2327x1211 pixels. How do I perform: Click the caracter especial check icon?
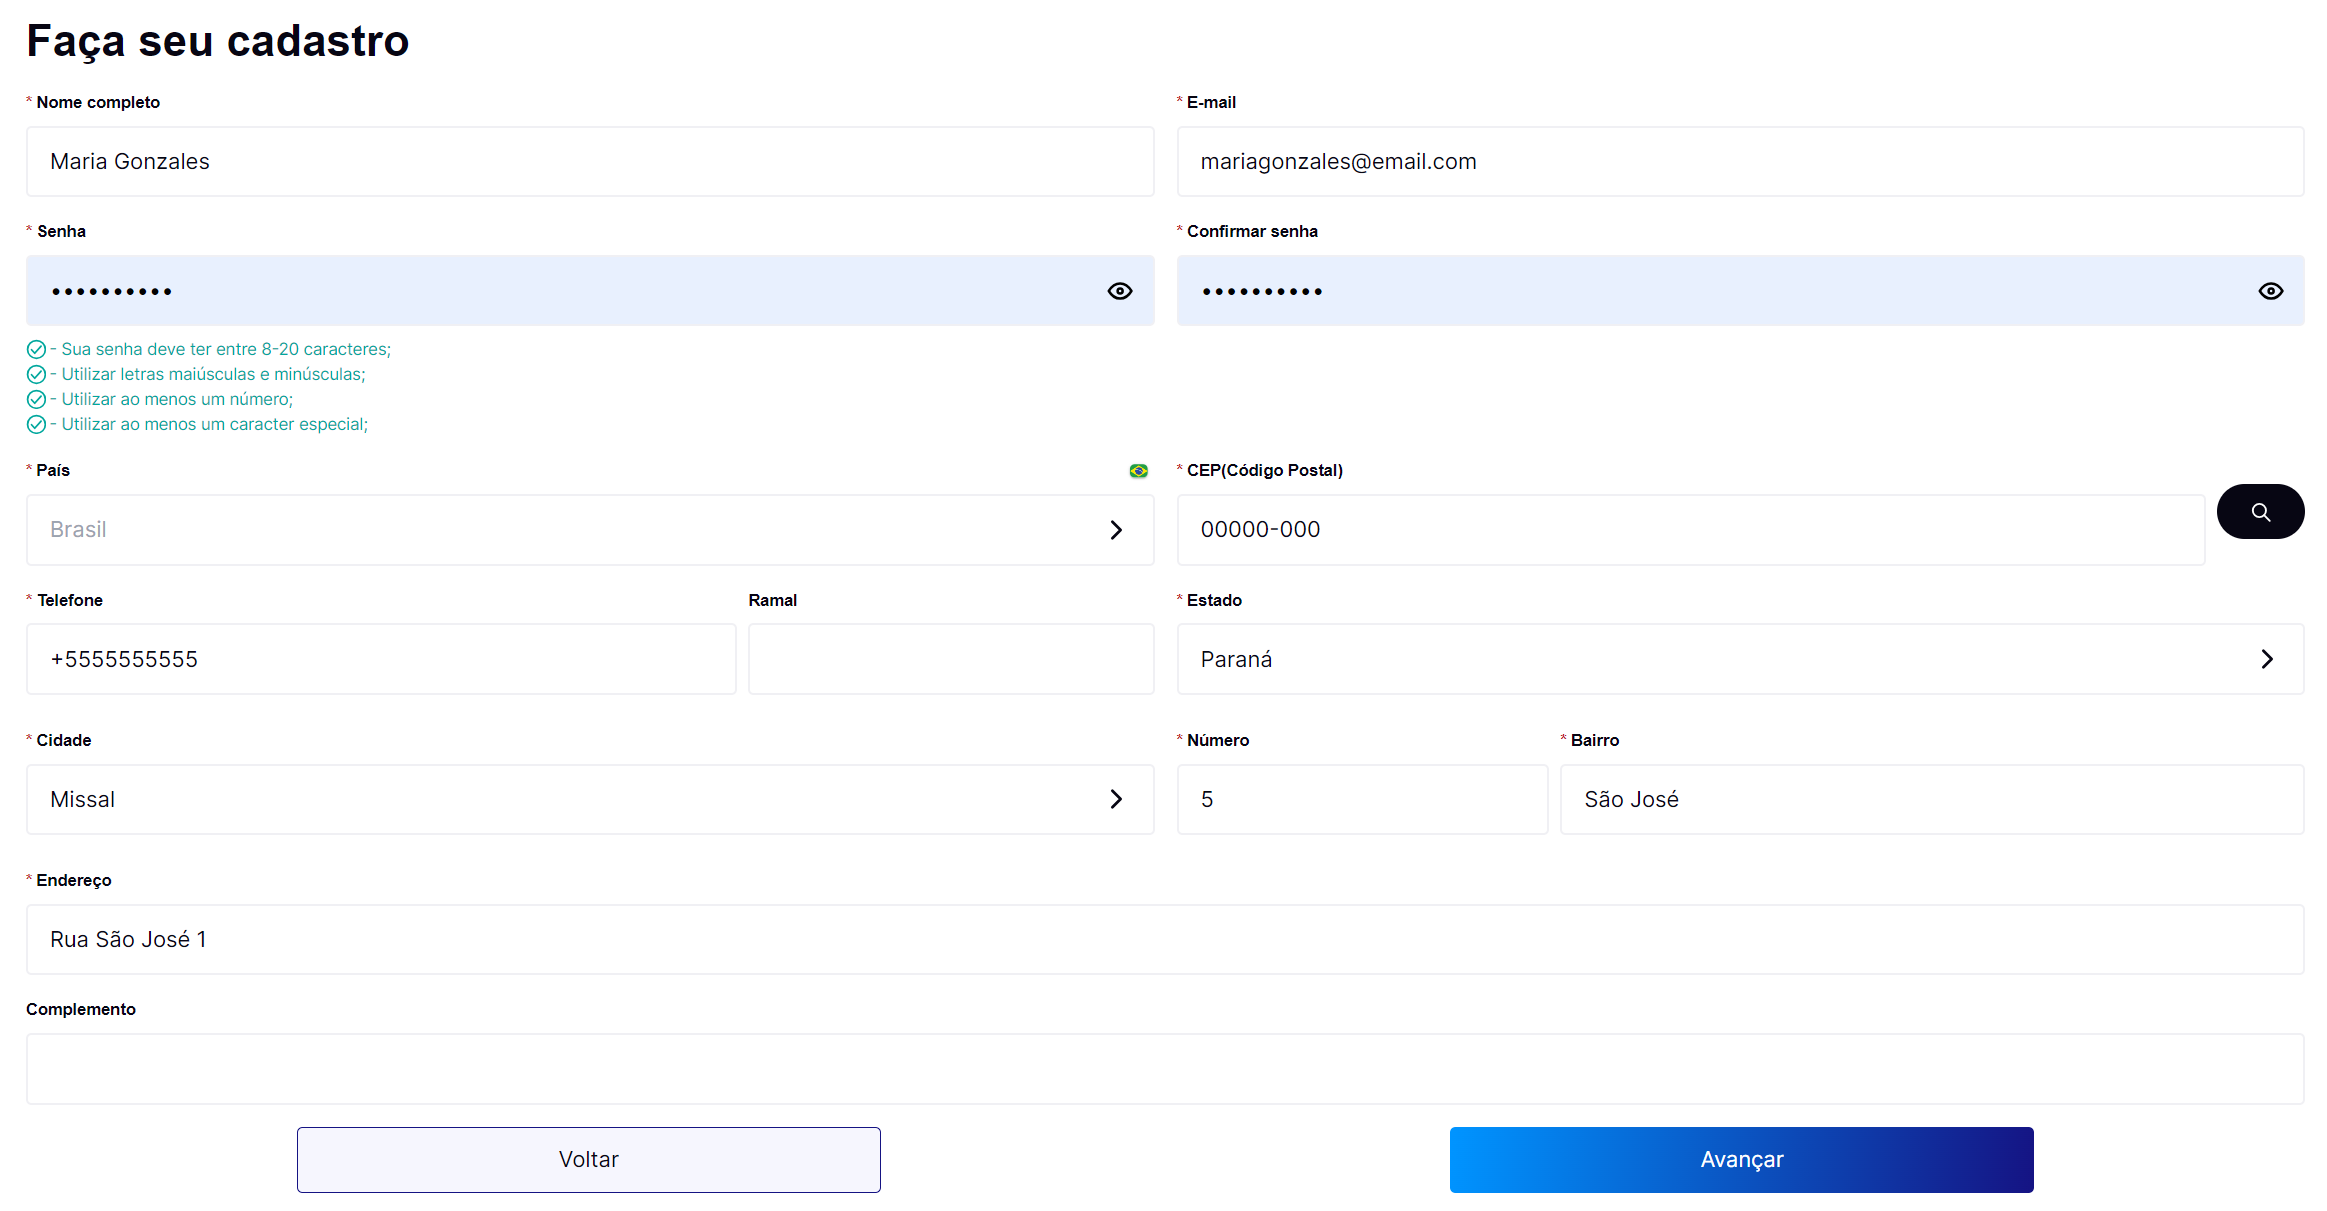(x=36, y=424)
